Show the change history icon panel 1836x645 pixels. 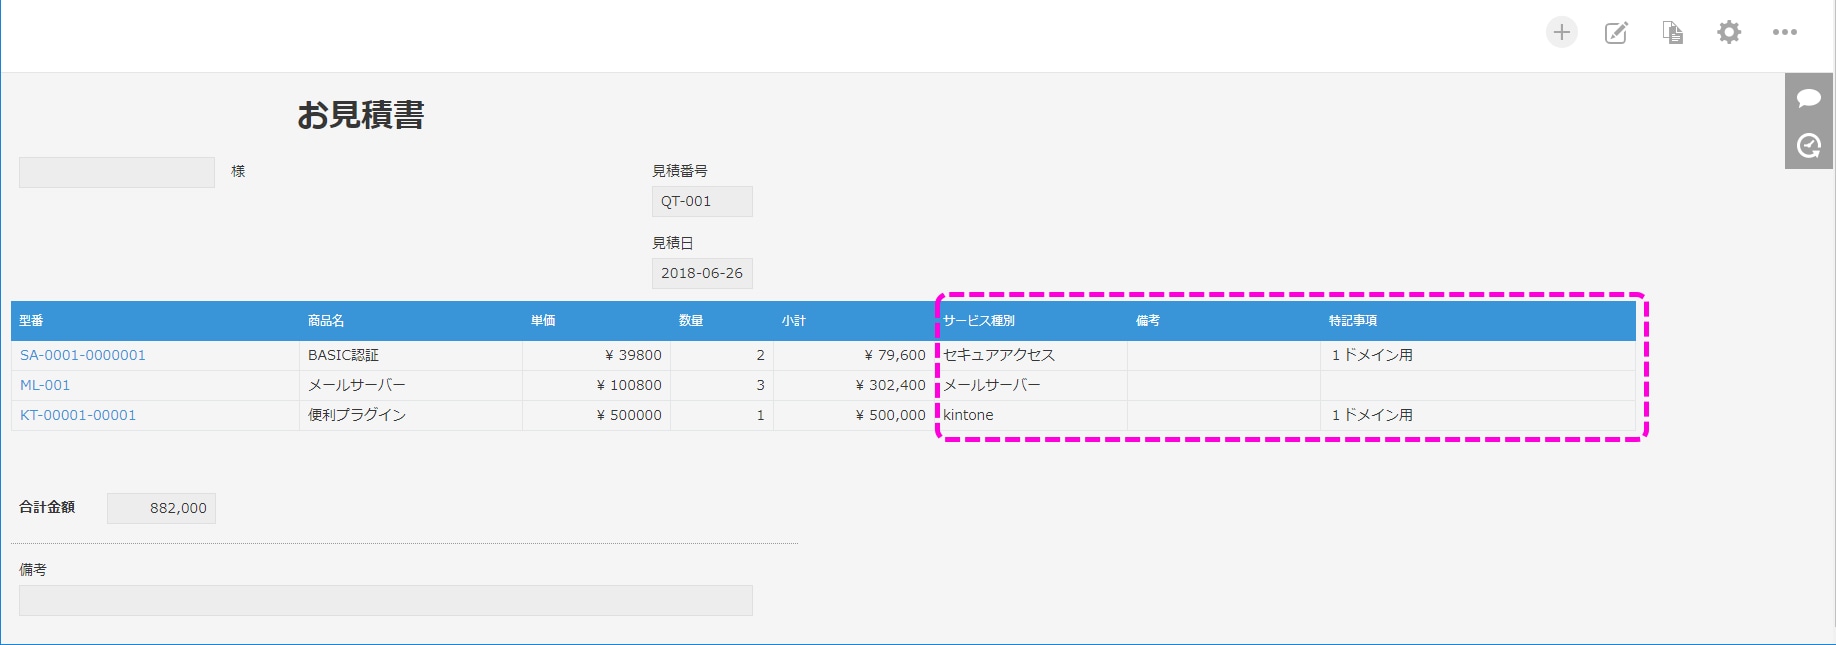[x=1809, y=146]
